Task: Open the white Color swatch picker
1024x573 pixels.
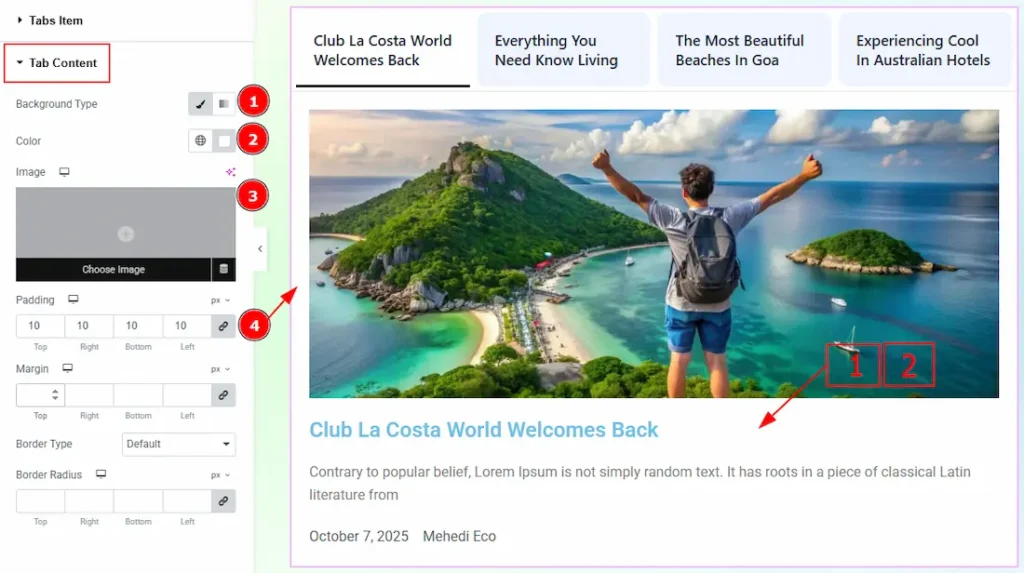Action: (x=224, y=140)
